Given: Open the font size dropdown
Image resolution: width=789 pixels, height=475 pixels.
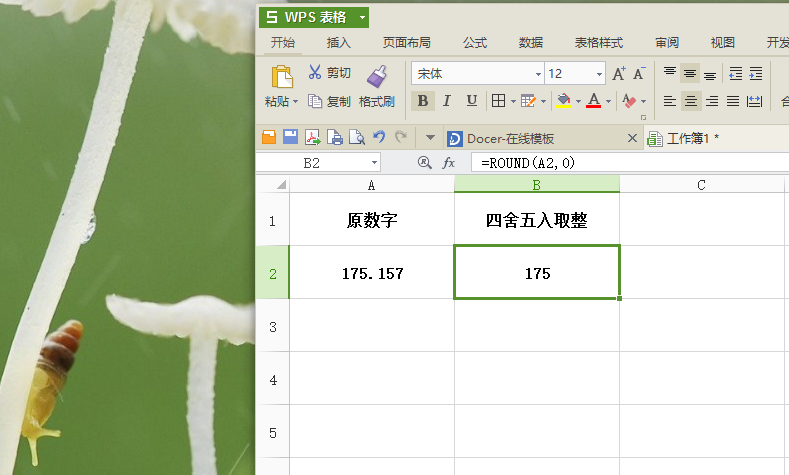Looking at the screenshot, I should coord(599,74).
